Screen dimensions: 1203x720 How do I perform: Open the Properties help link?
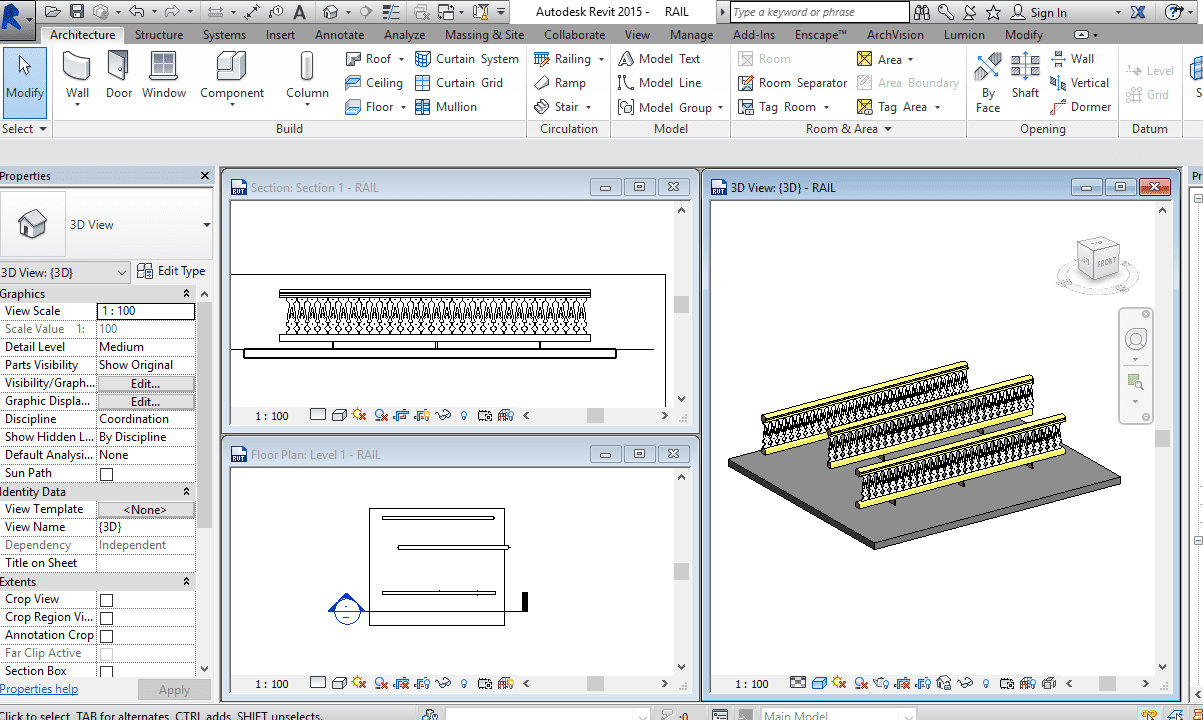coord(39,689)
